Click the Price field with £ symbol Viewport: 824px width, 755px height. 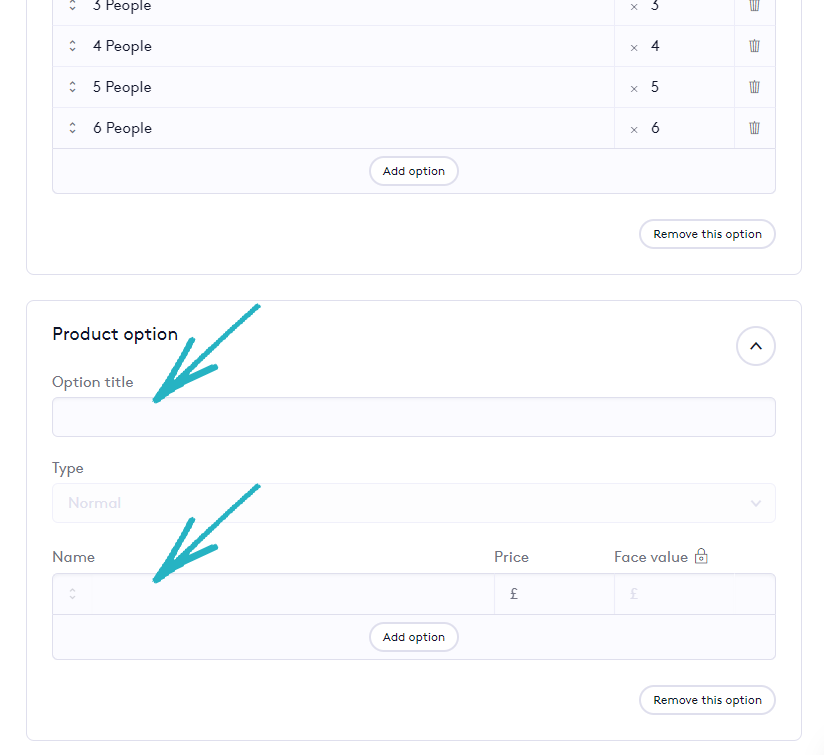coord(560,594)
